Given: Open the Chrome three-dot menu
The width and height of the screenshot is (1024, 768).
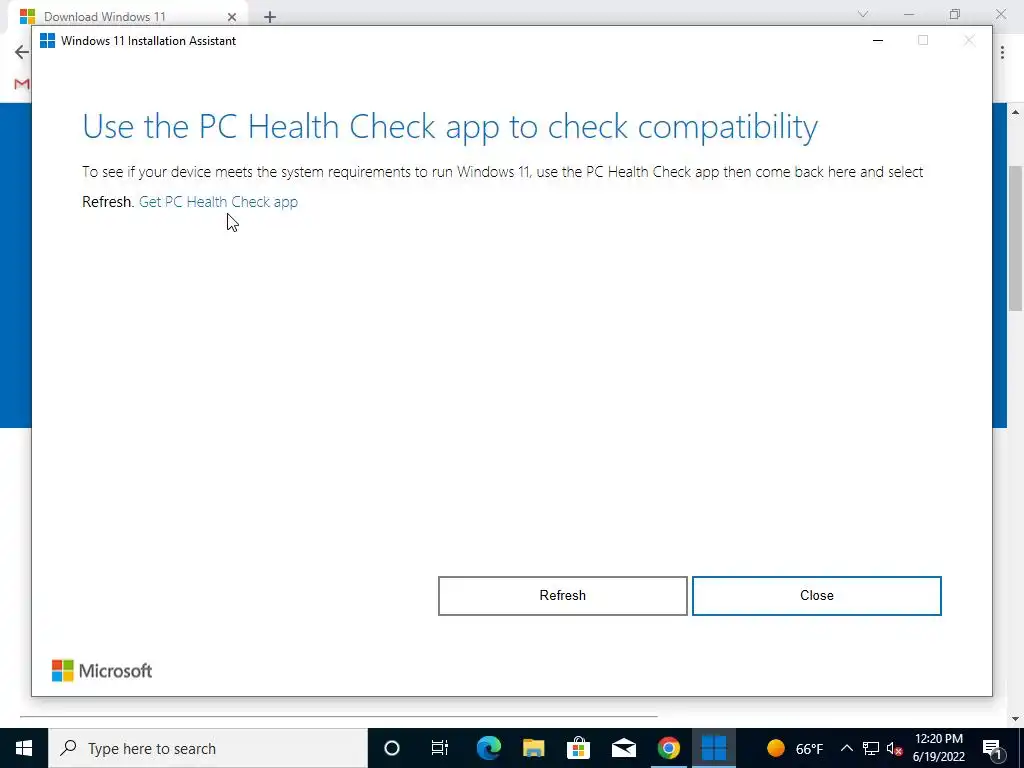Looking at the screenshot, I should coord(1002,52).
